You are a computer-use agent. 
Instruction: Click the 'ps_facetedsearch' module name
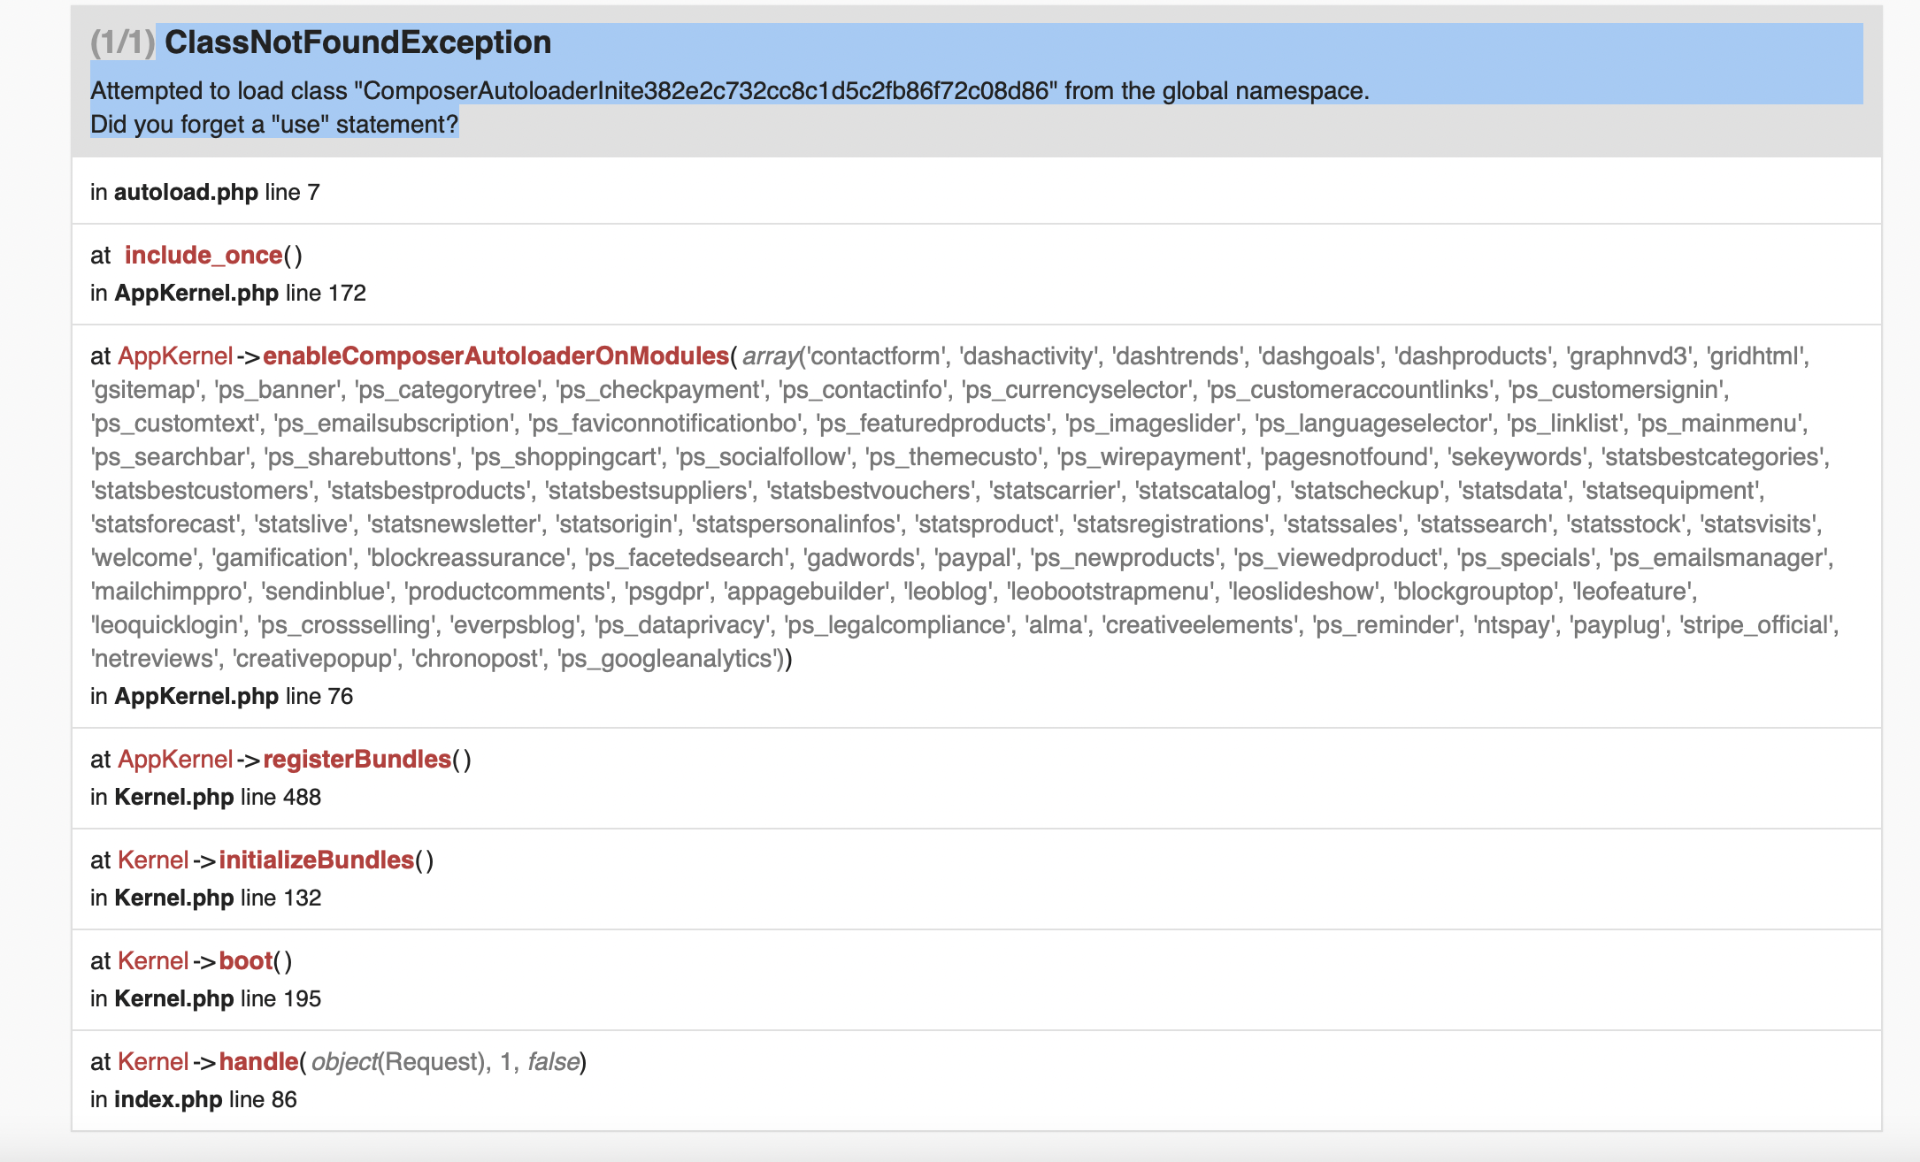tap(686, 558)
